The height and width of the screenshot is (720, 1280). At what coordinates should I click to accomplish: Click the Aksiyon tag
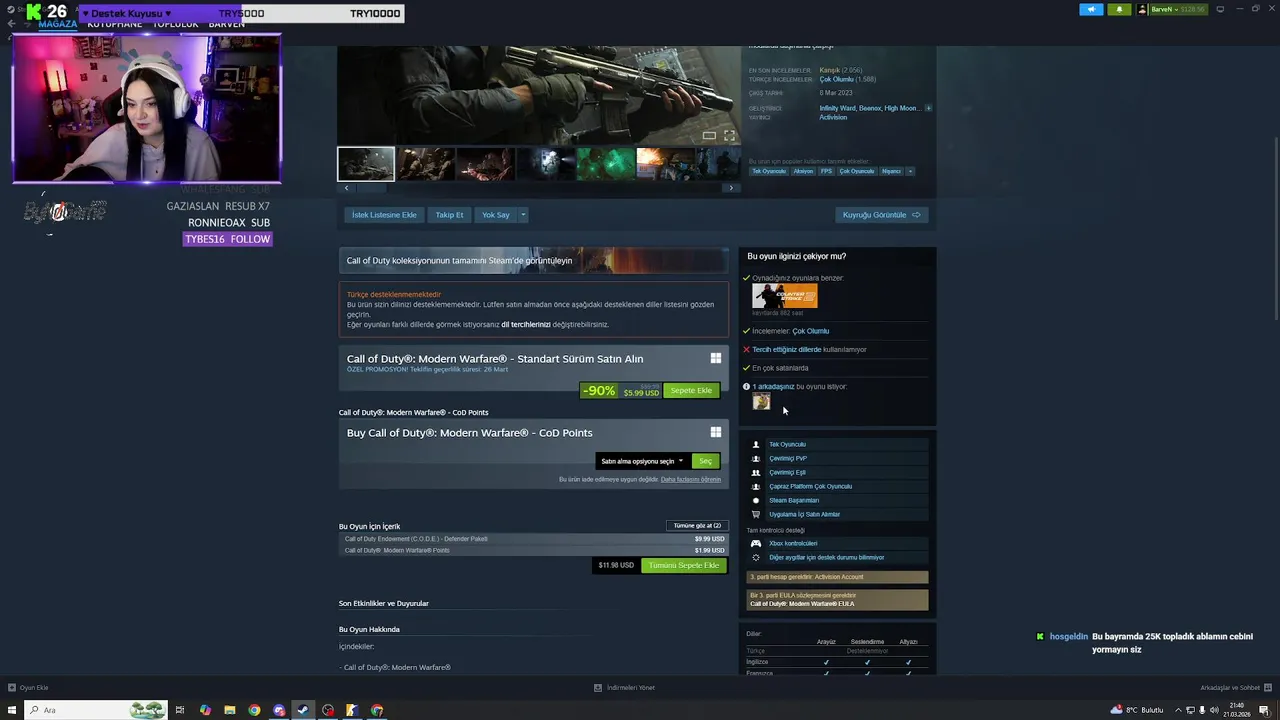pos(803,171)
